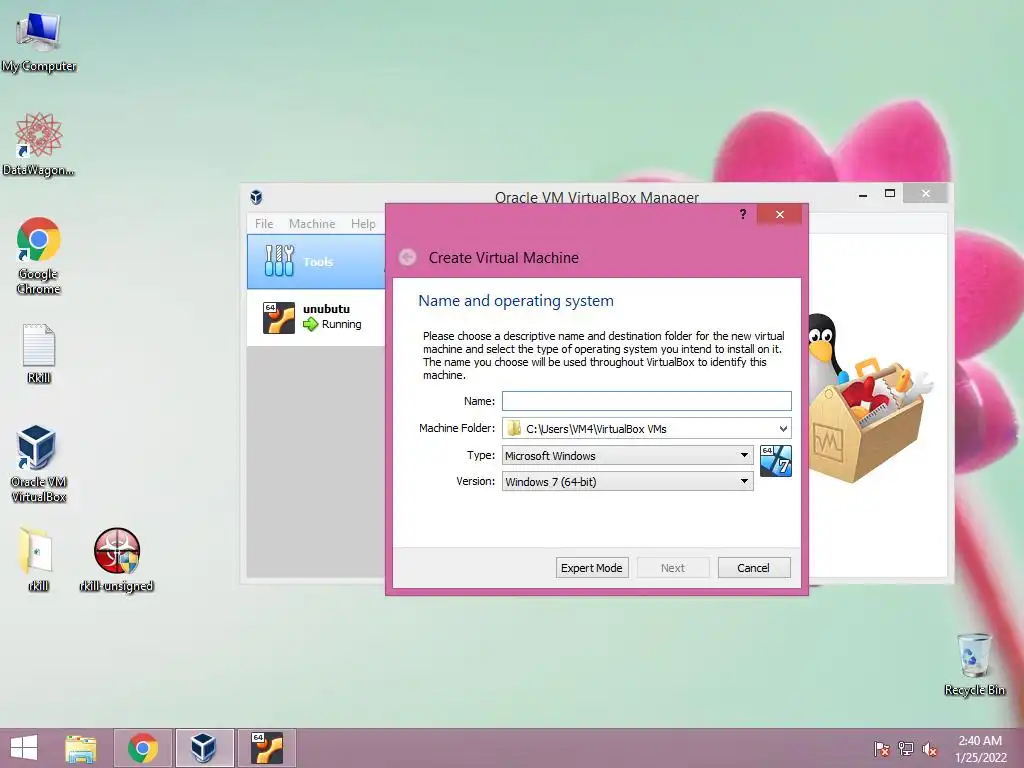Viewport: 1024px width, 768px height.
Task: Open My Computer desktop icon
Action: (x=39, y=42)
